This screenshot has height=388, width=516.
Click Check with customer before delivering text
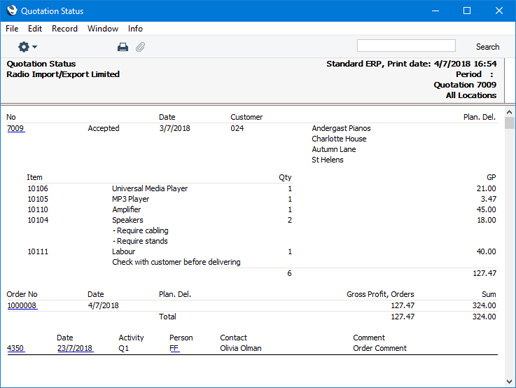(176, 262)
